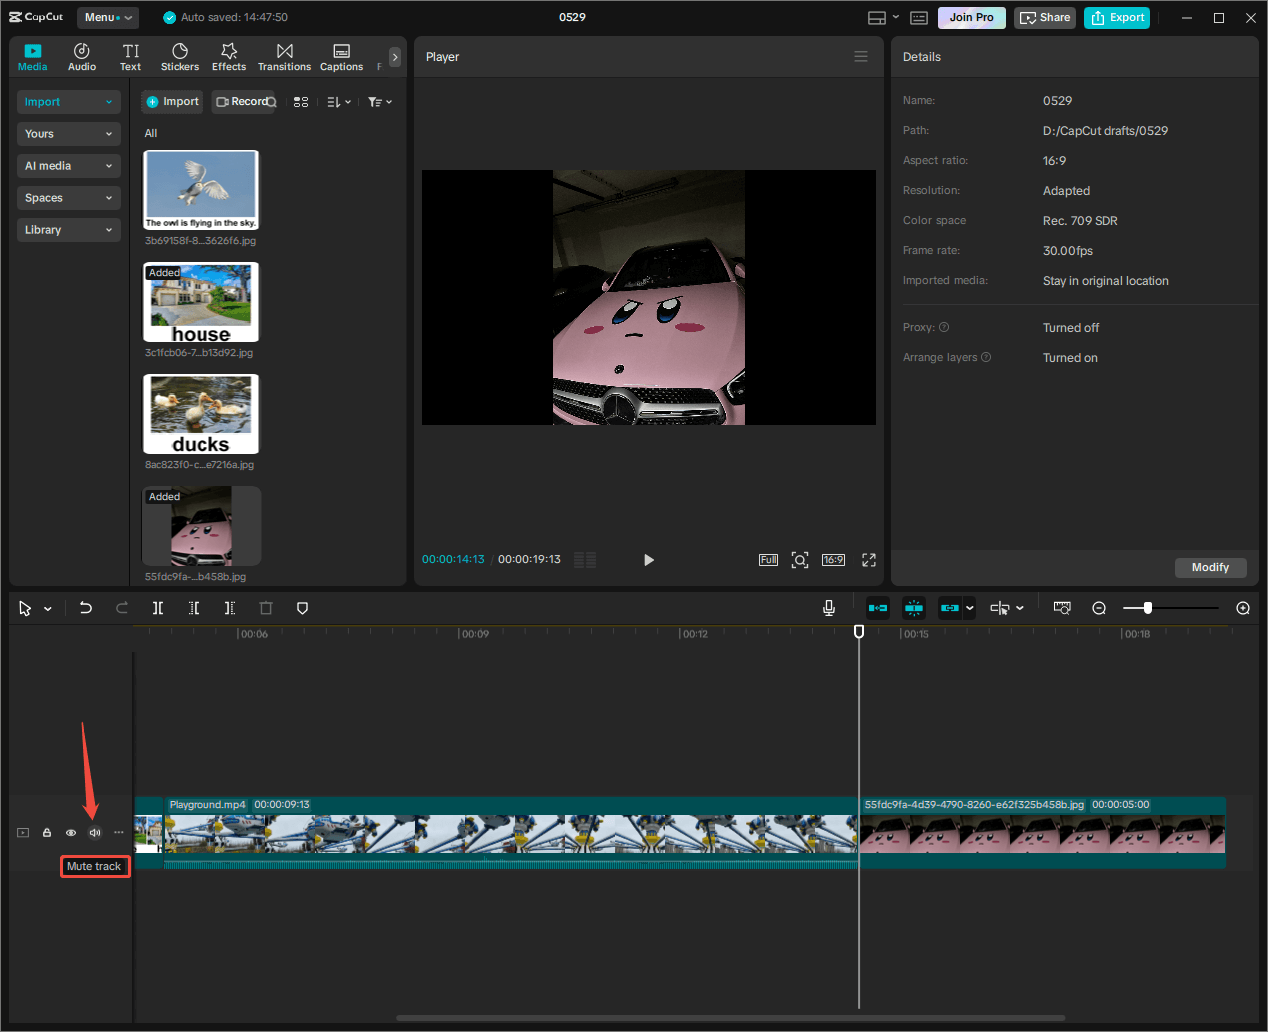Image resolution: width=1268 pixels, height=1032 pixels.
Task: Open the voiceover microphone recording tool
Action: [x=829, y=608]
